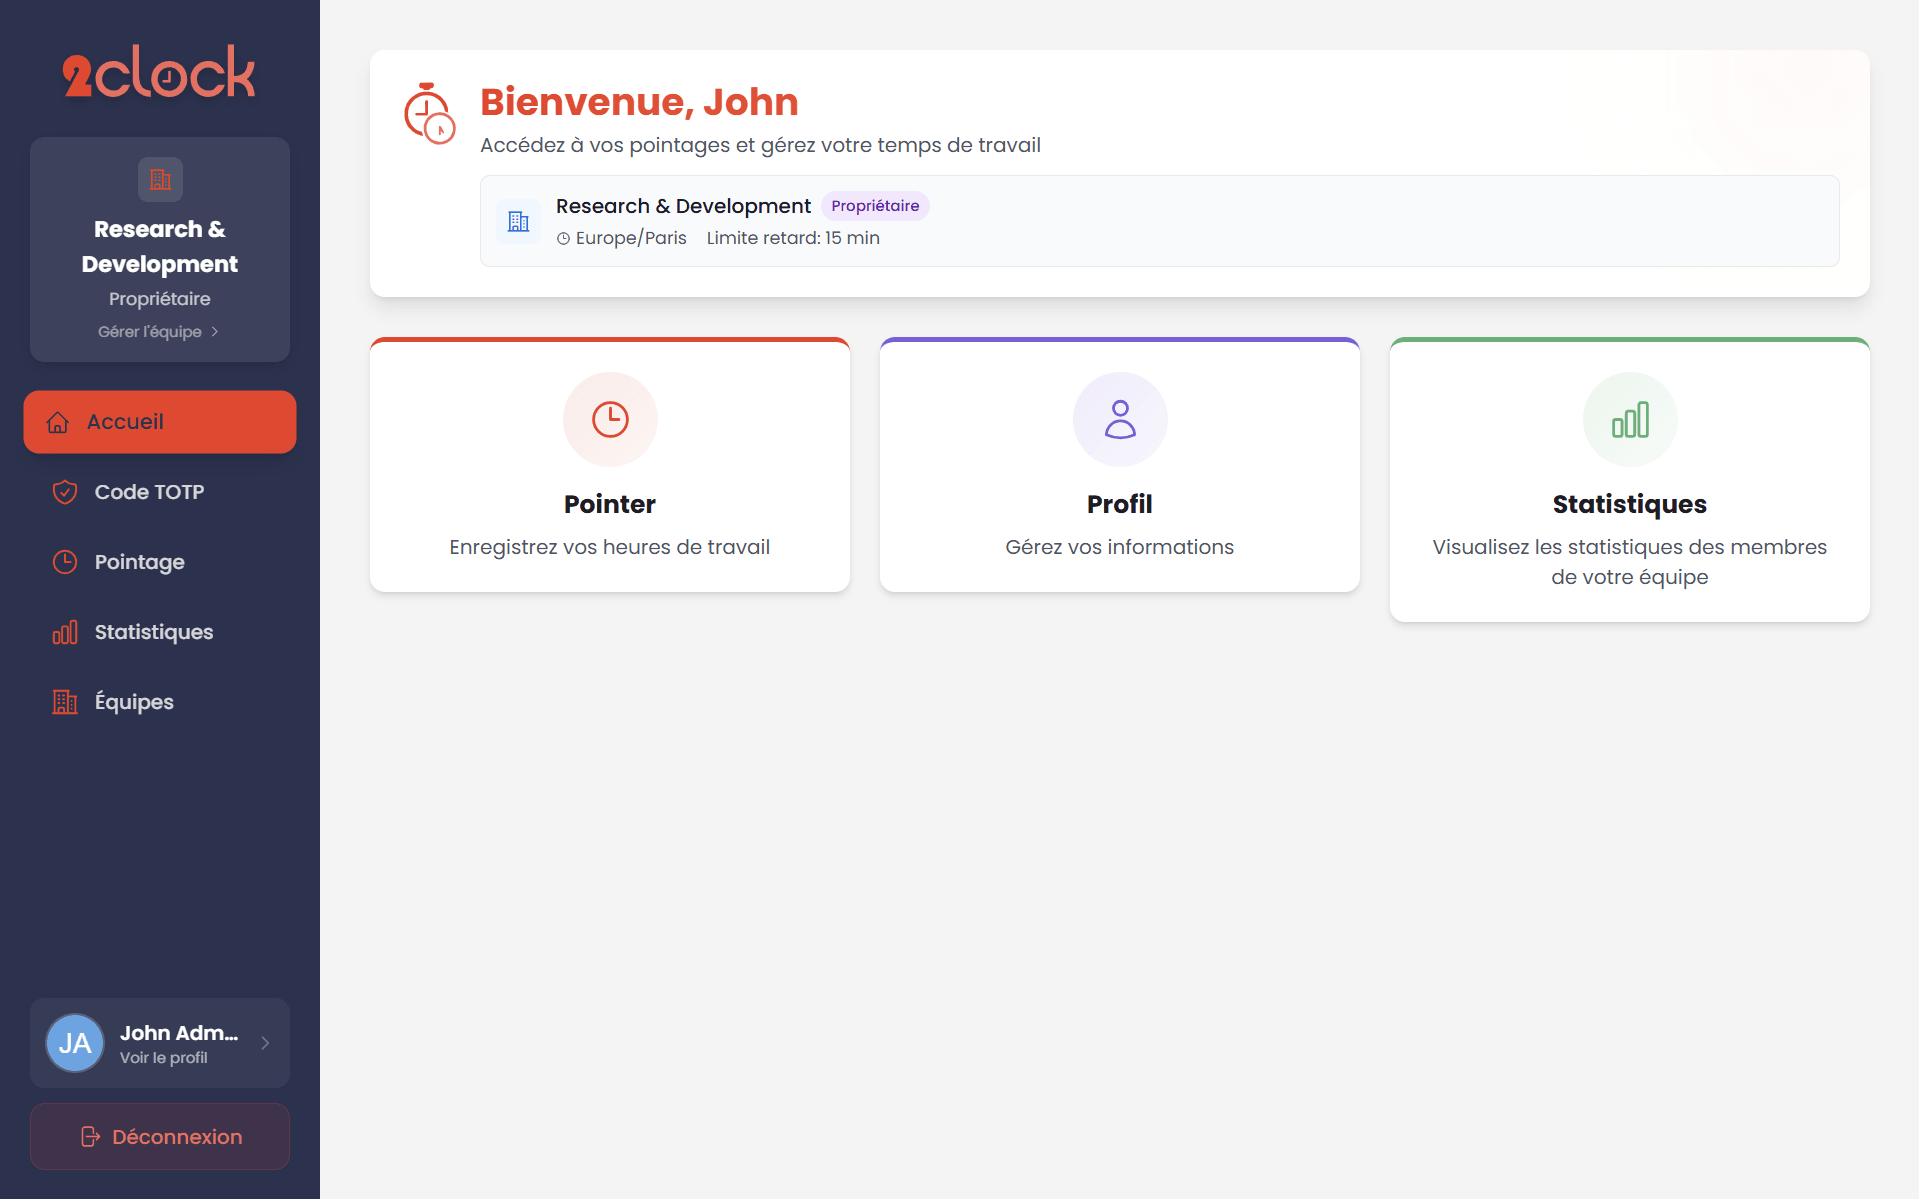Click the shield icon next to Code TOTP
Screen dimensions: 1919x1199
65,492
